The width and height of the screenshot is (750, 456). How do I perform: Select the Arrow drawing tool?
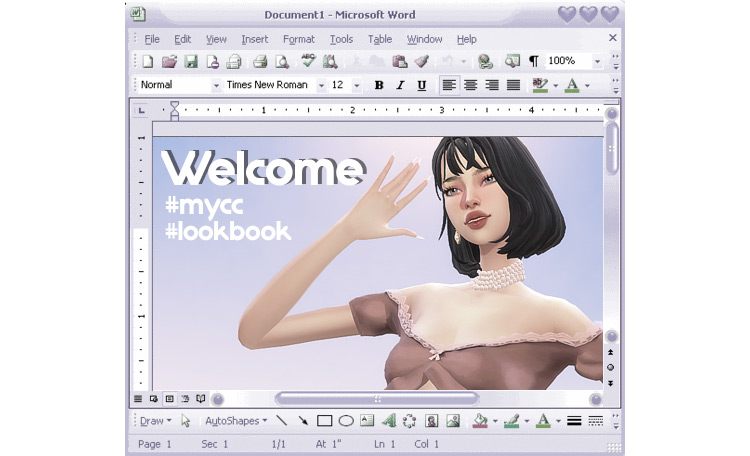coord(303,421)
